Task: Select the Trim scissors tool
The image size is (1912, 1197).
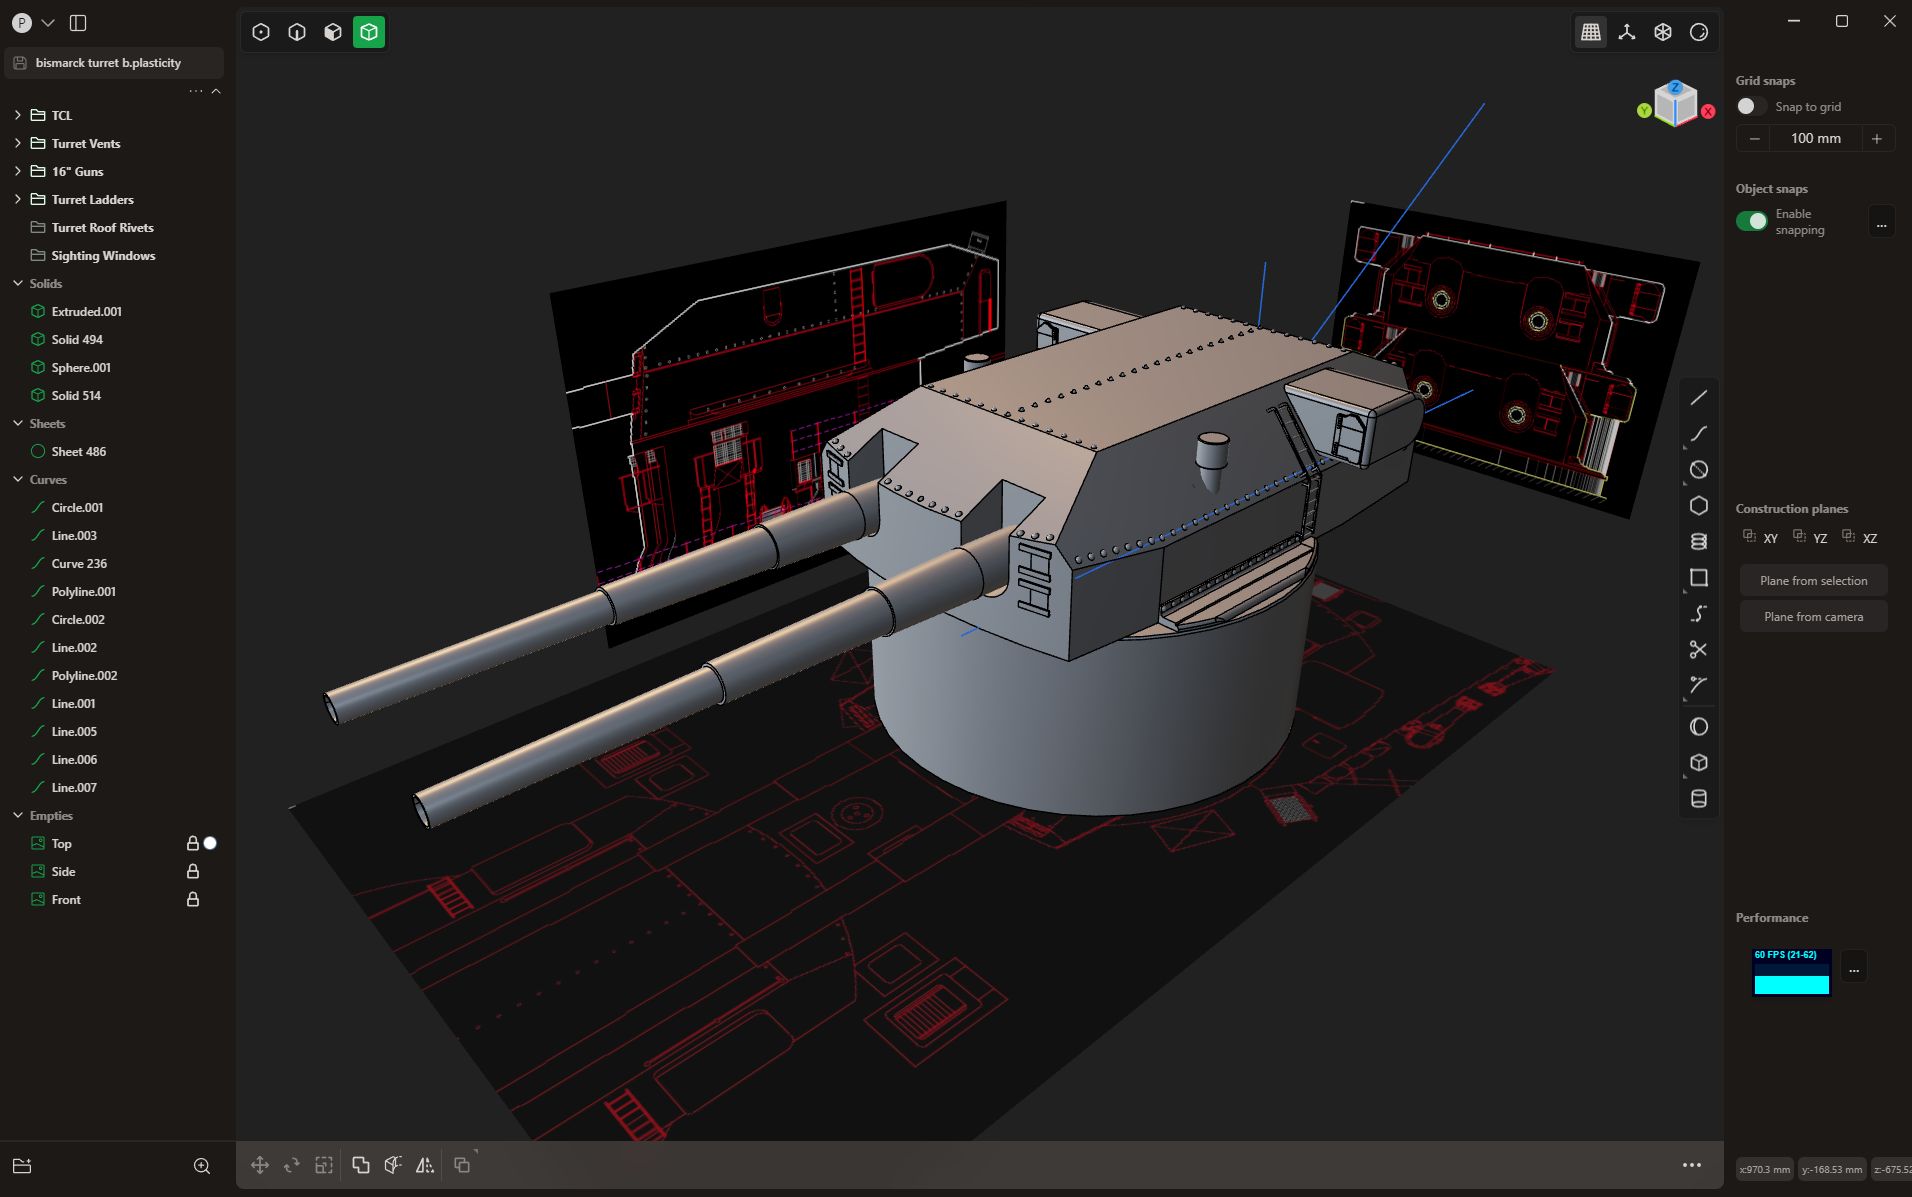Action: pyautogui.click(x=1698, y=650)
